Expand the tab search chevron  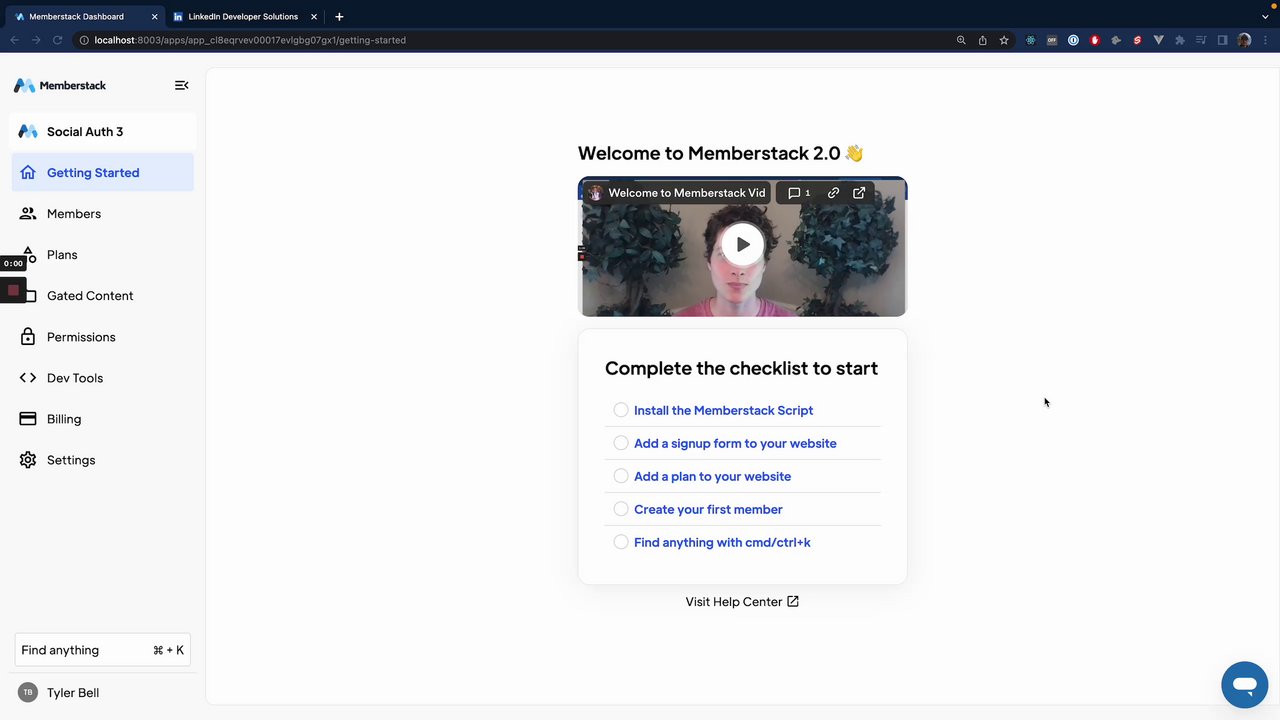coord(1265,17)
